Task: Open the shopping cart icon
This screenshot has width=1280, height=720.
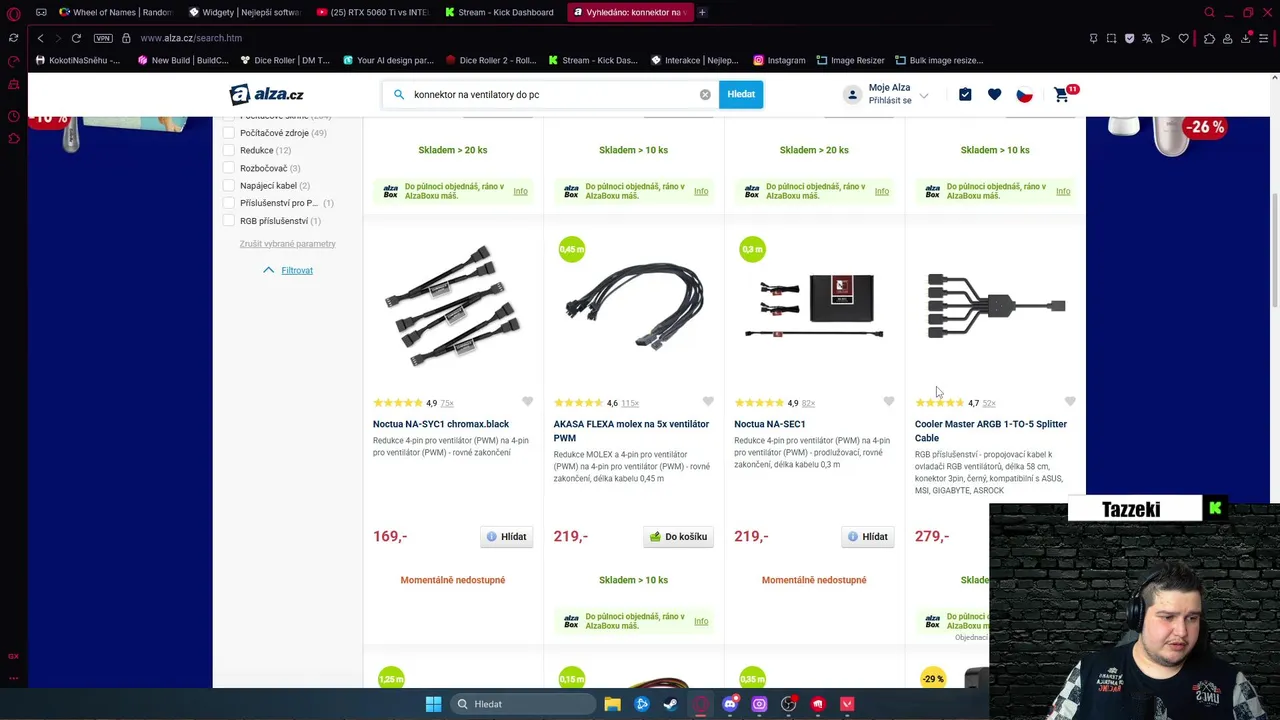Action: [1062, 94]
